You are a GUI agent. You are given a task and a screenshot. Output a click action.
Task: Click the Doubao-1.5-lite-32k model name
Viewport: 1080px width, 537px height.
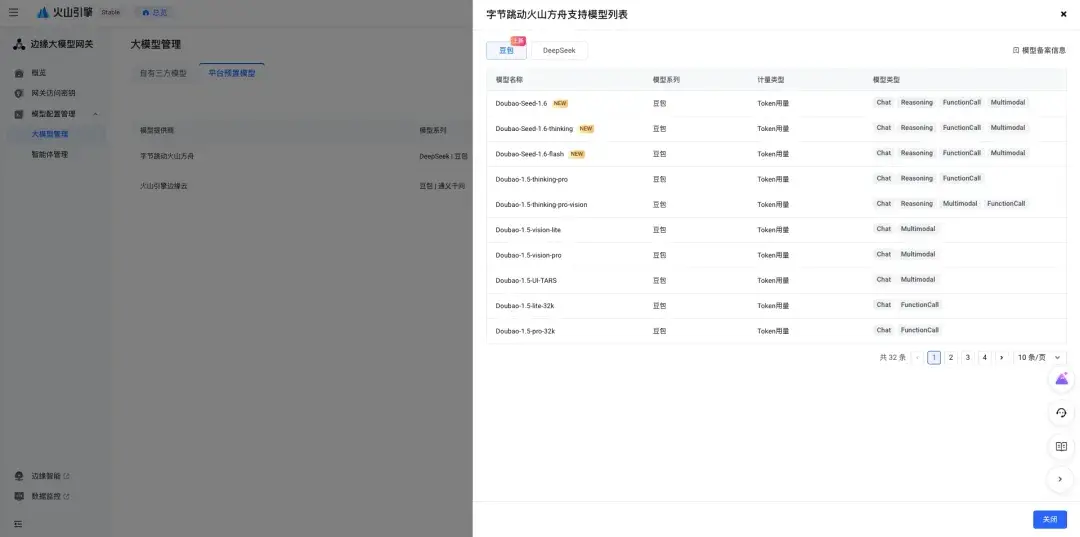pos(525,306)
